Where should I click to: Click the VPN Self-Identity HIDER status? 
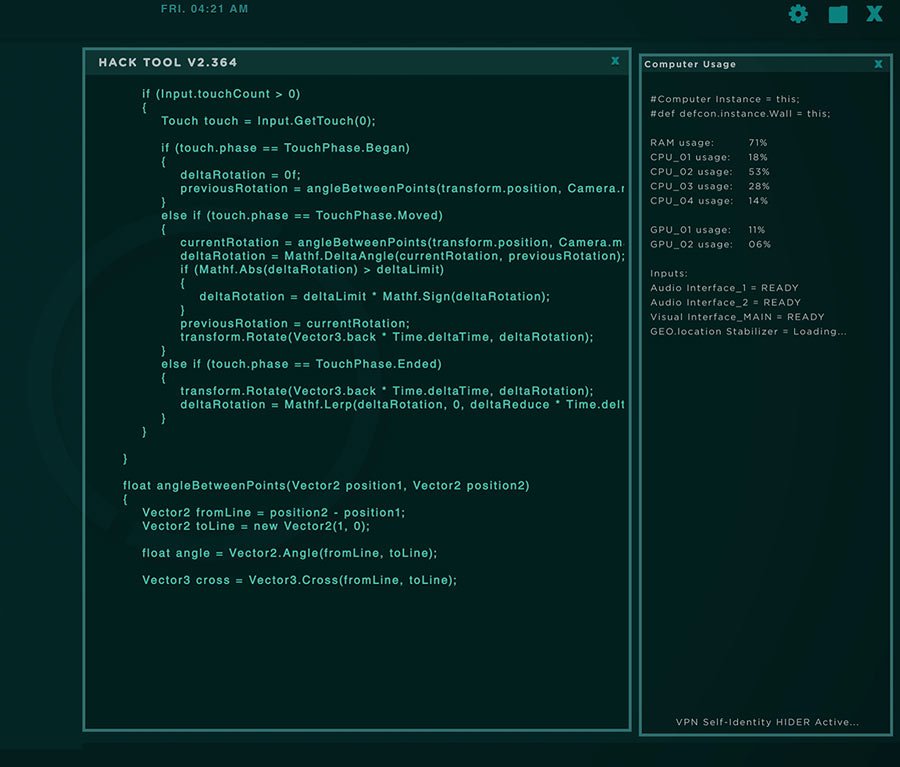click(767, 722)
